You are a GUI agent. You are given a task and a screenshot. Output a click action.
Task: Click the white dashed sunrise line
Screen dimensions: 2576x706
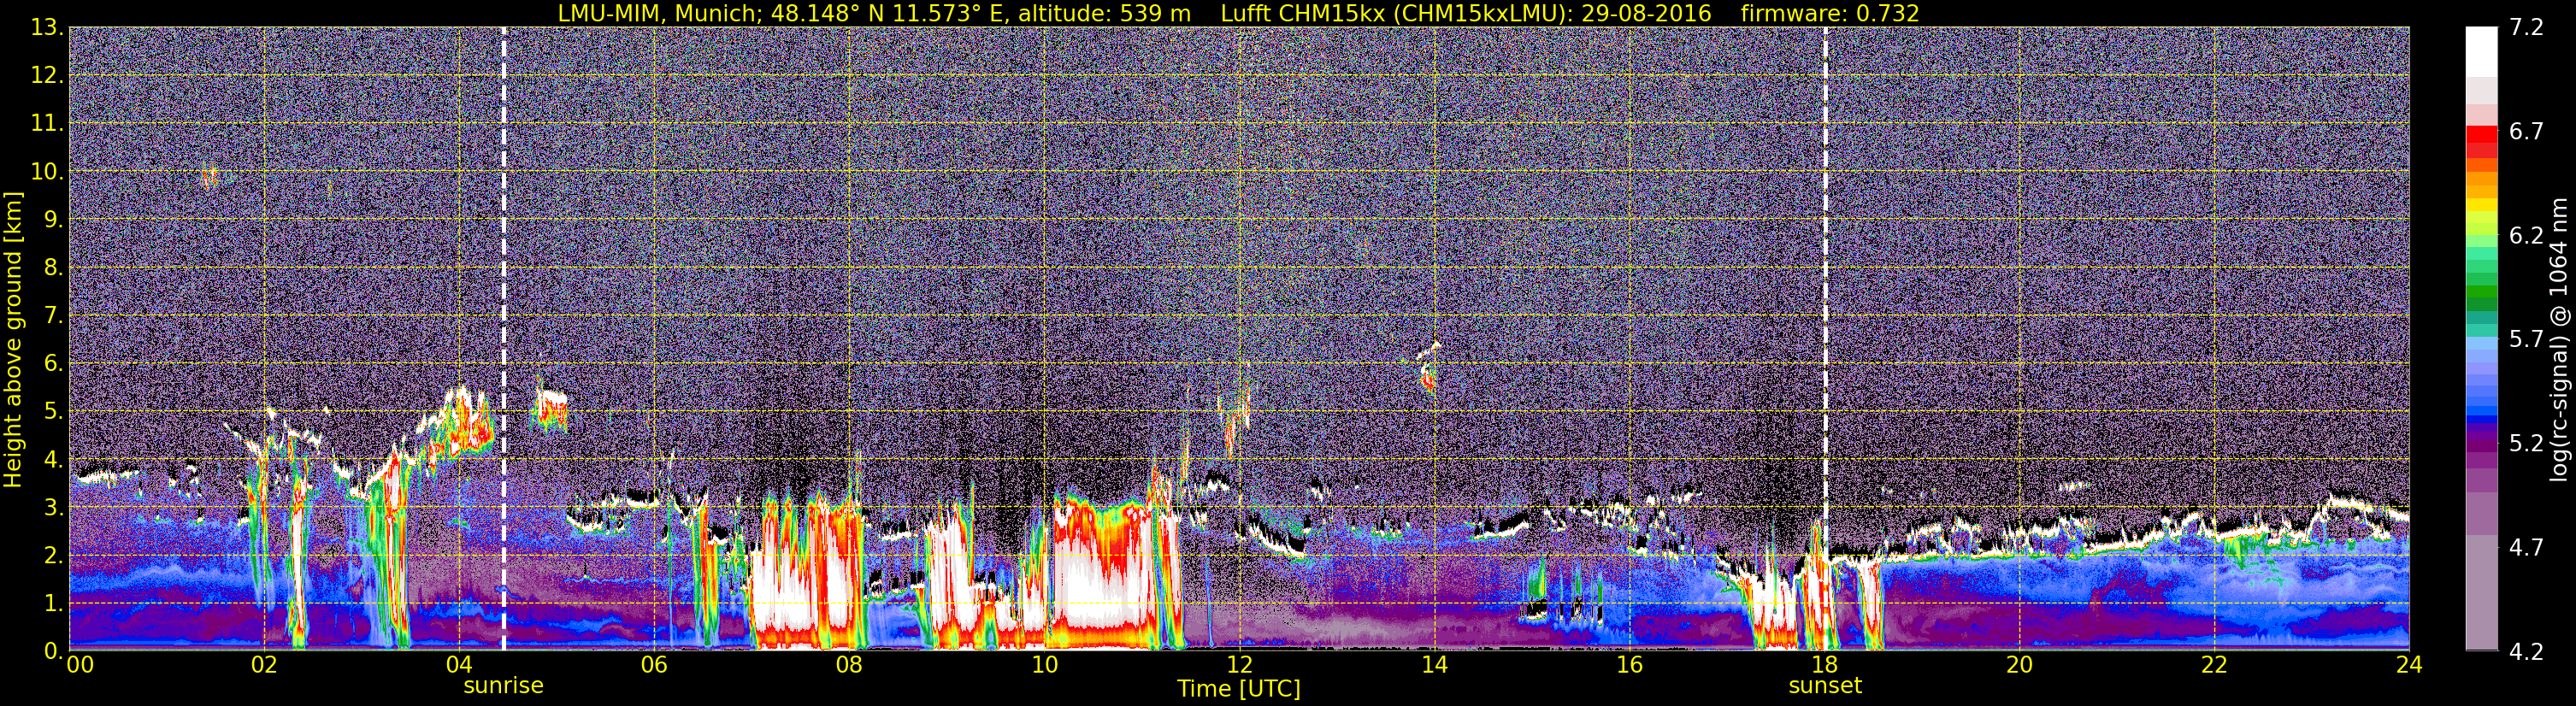point(503,339)
